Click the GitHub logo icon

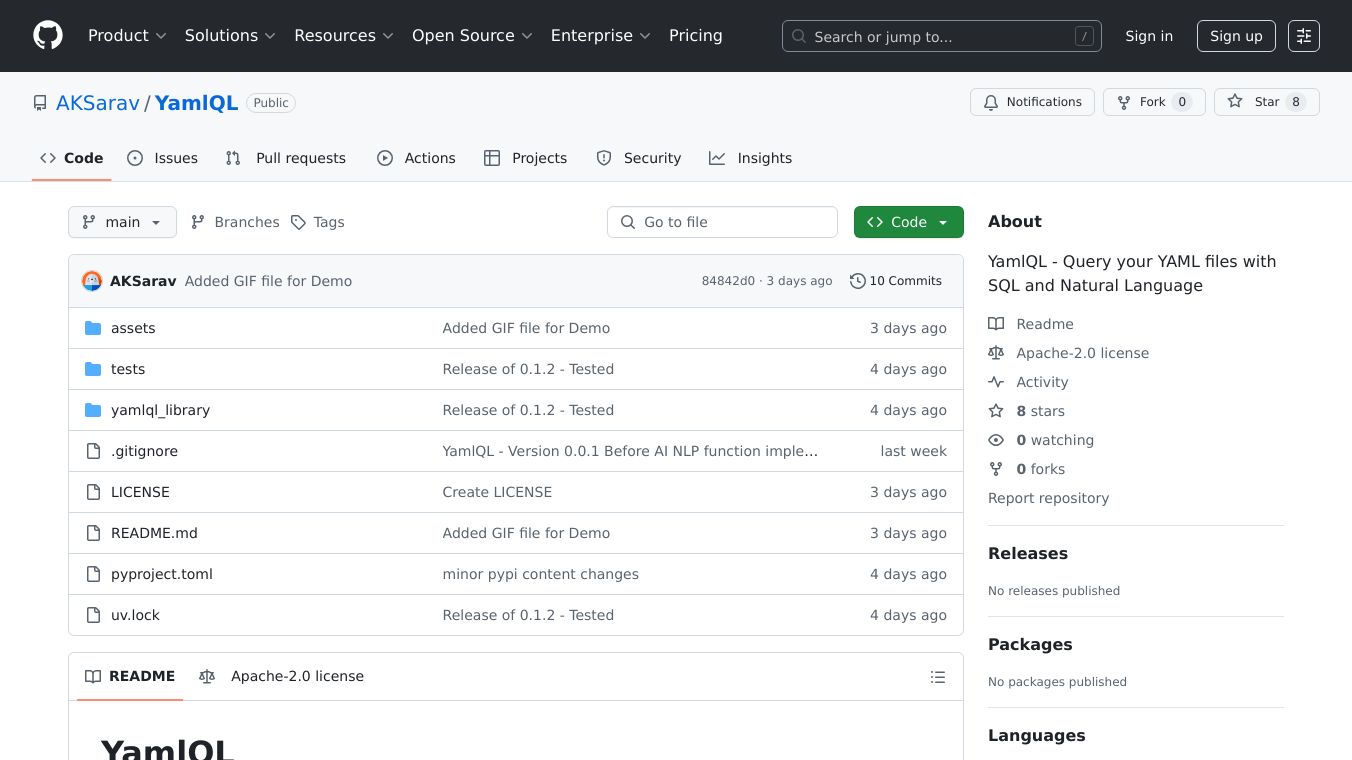tap(48, 36)
